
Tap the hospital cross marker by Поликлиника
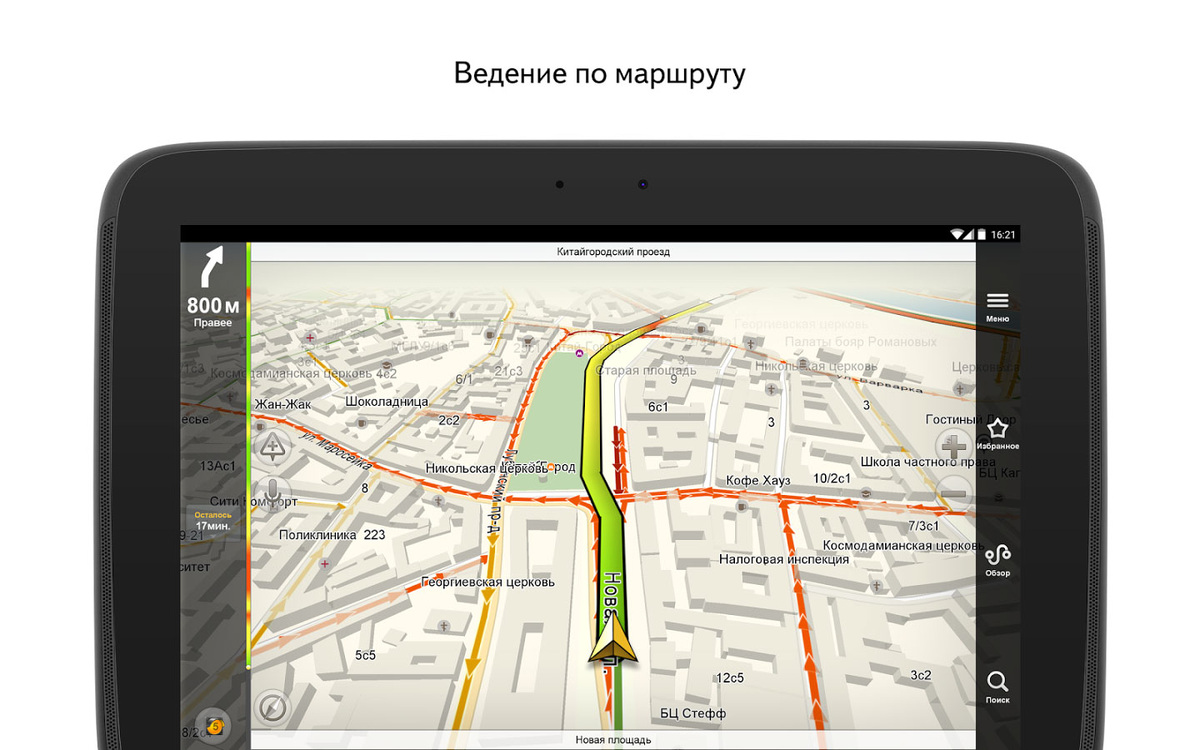point(324,564)
